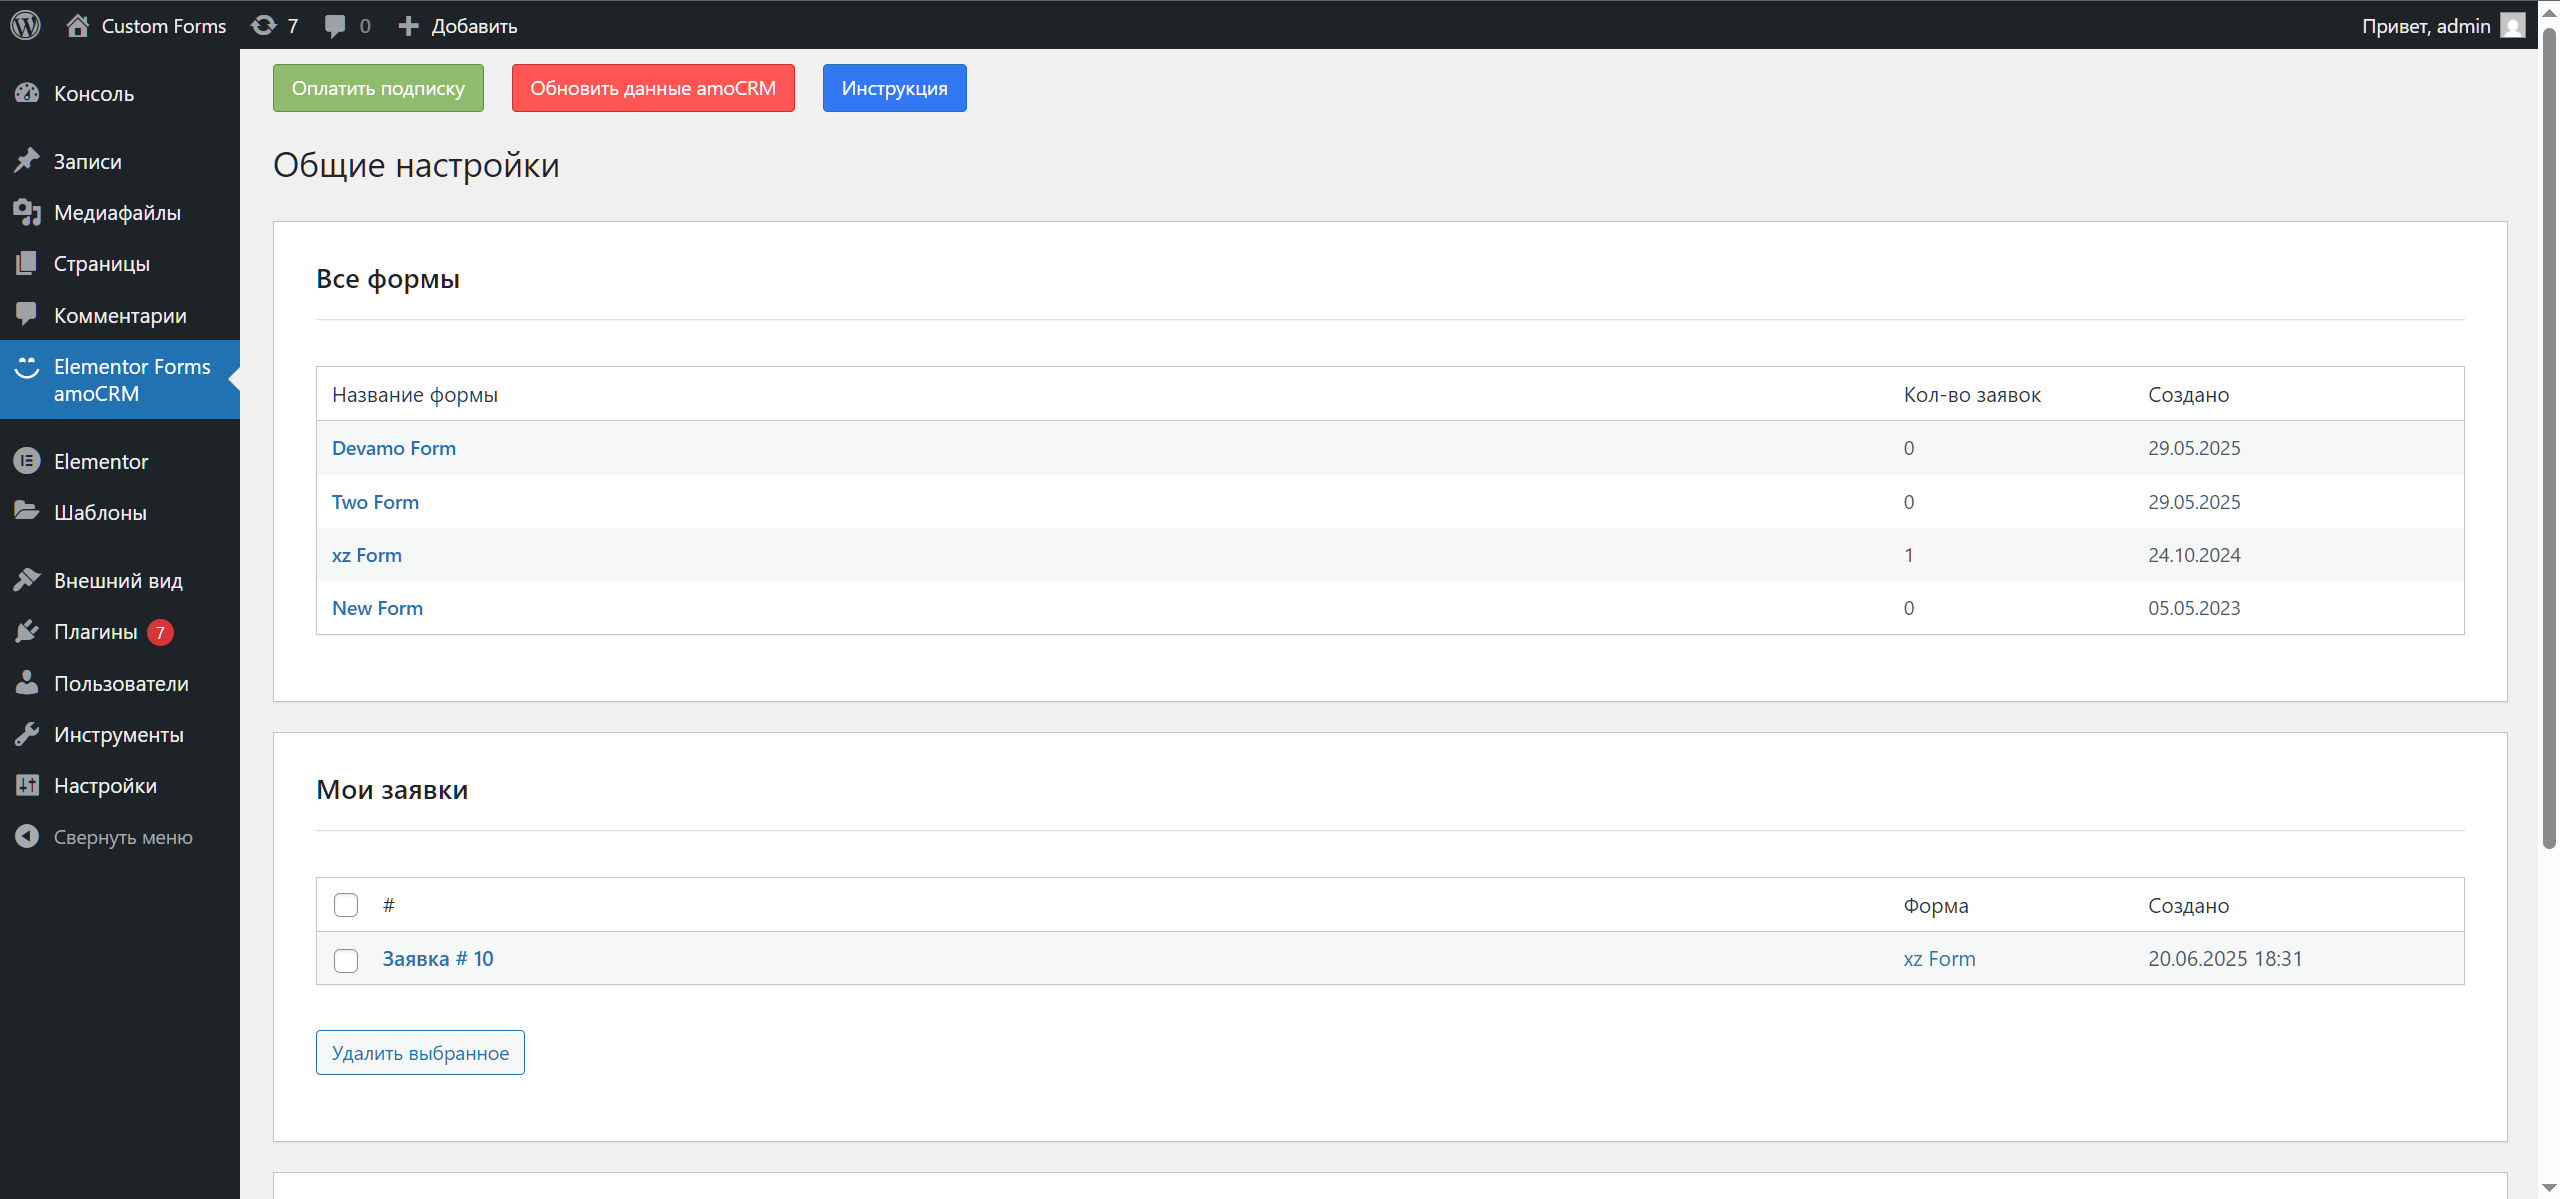Image resolution: width=2560 pixels, height=1199 pixels.
Task: Open the xz Form link in the forms table
Action: (366, 554)
